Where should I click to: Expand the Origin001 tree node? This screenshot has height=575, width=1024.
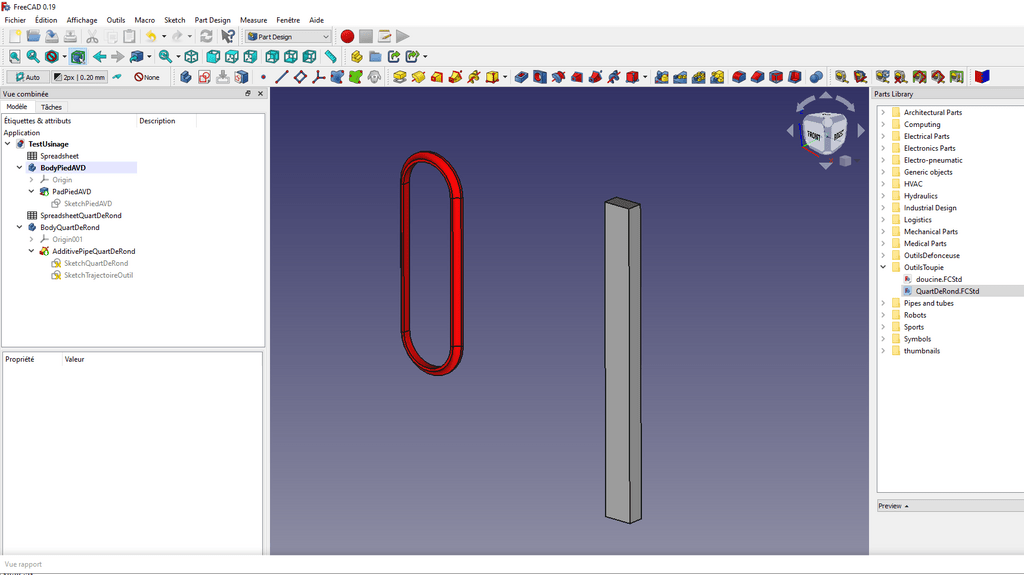[32, 240]
